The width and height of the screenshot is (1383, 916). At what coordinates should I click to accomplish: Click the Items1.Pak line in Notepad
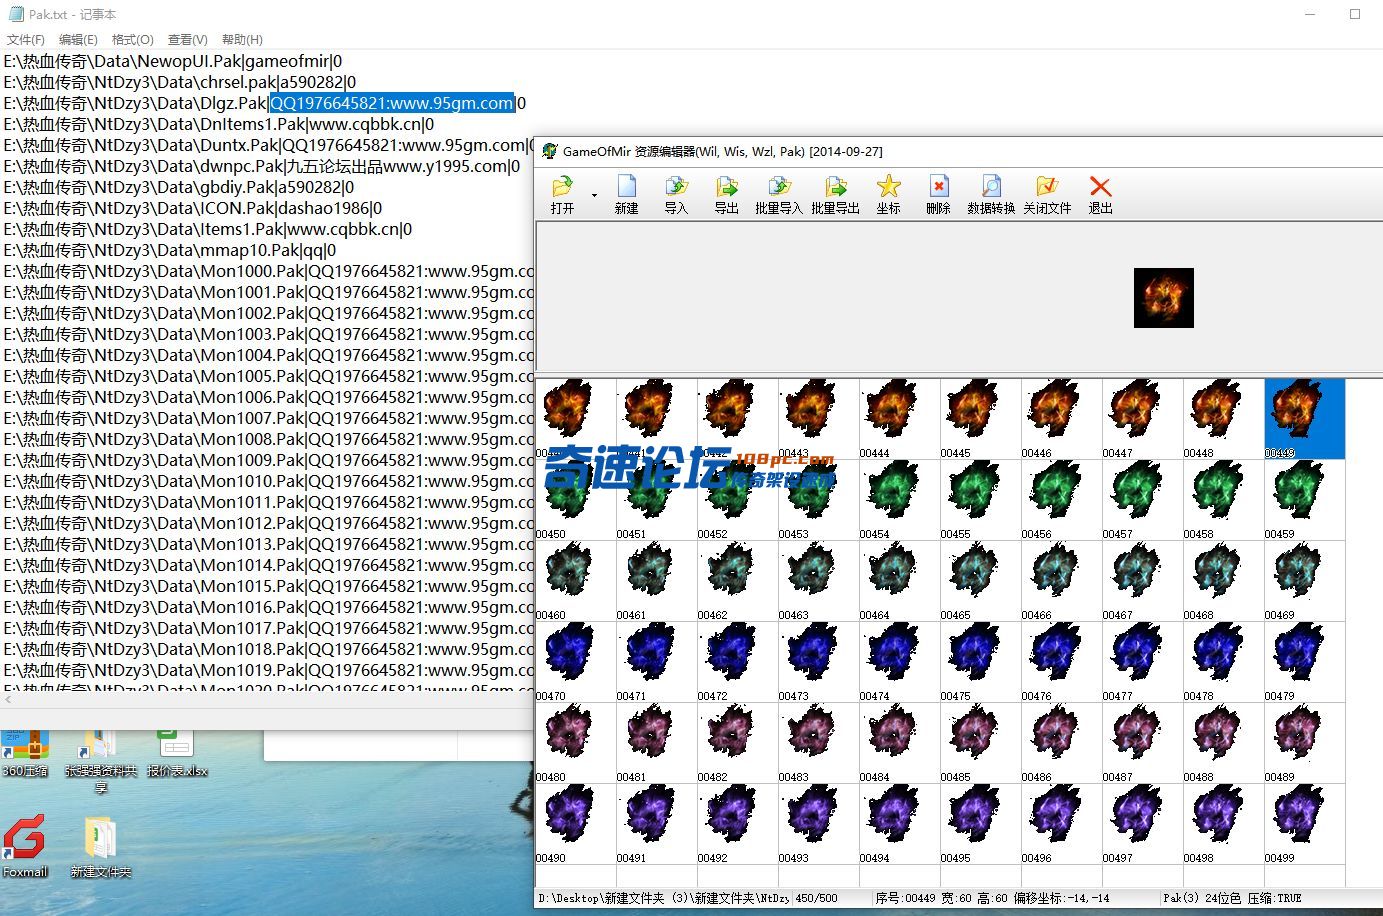point(208,229)
